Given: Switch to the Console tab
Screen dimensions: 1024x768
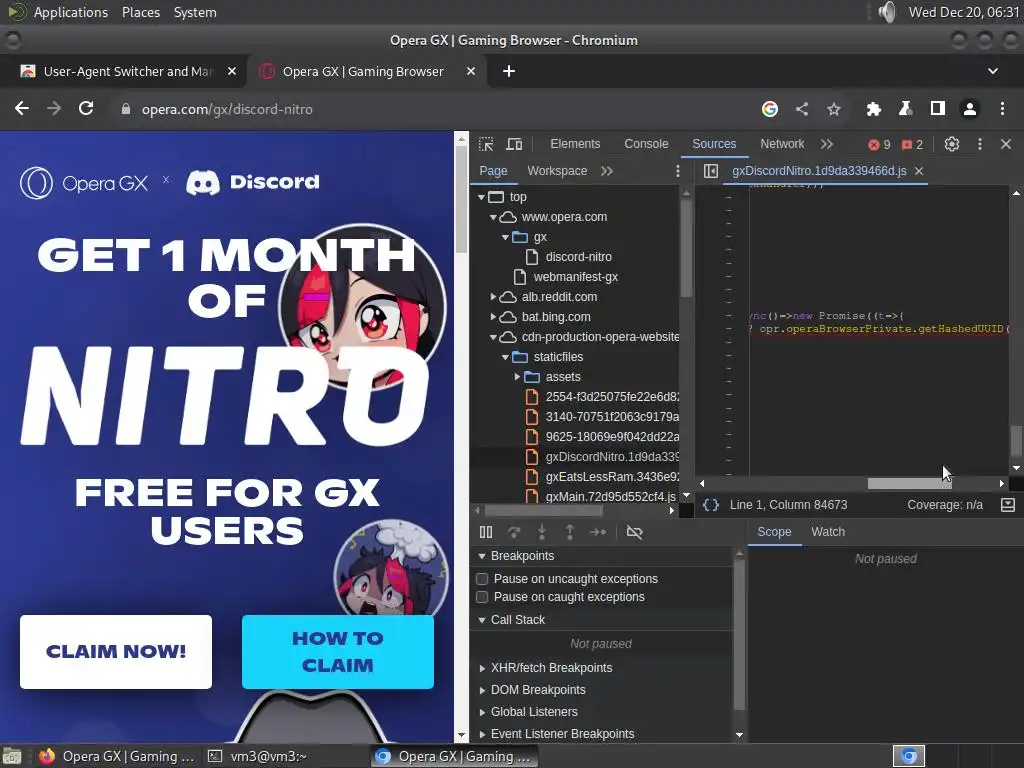Looking at the screenshot, I should click(x=646, y=144).
